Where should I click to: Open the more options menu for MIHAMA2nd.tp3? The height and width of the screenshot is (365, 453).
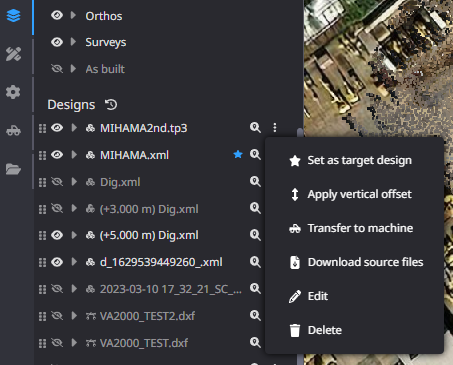click(x=275, y=128)
